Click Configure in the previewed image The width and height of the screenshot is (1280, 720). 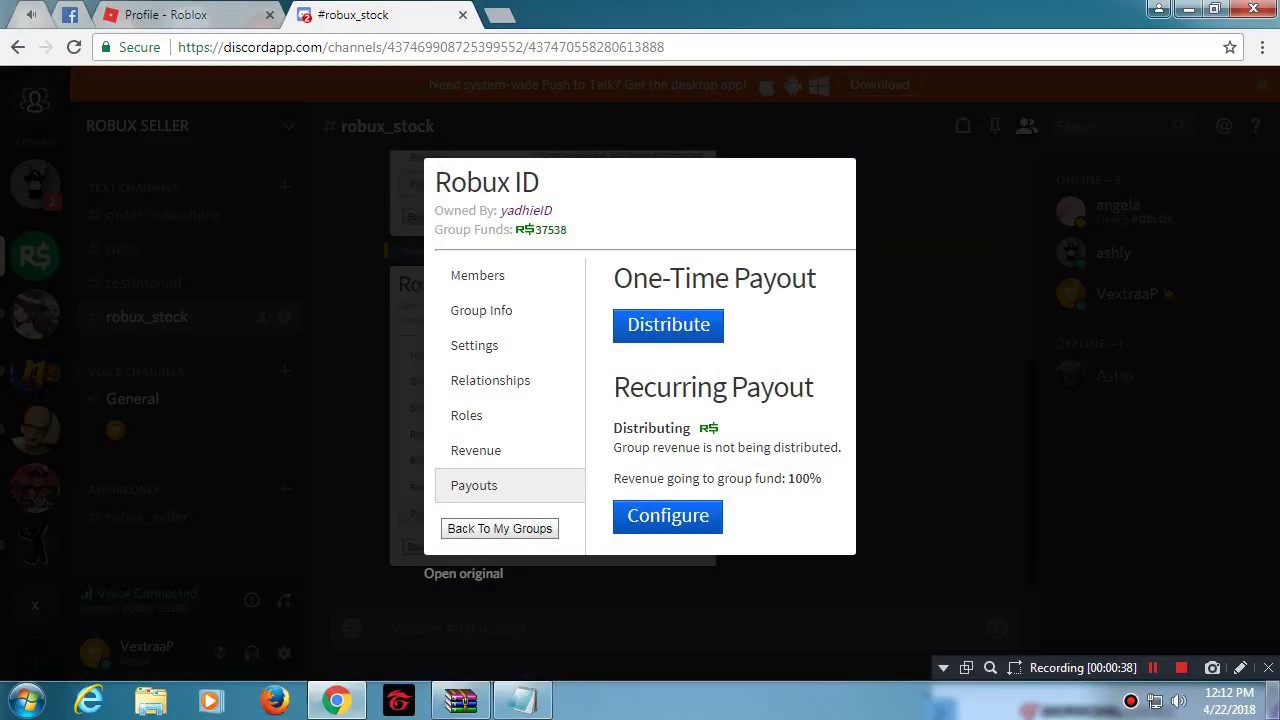[668, 516]
